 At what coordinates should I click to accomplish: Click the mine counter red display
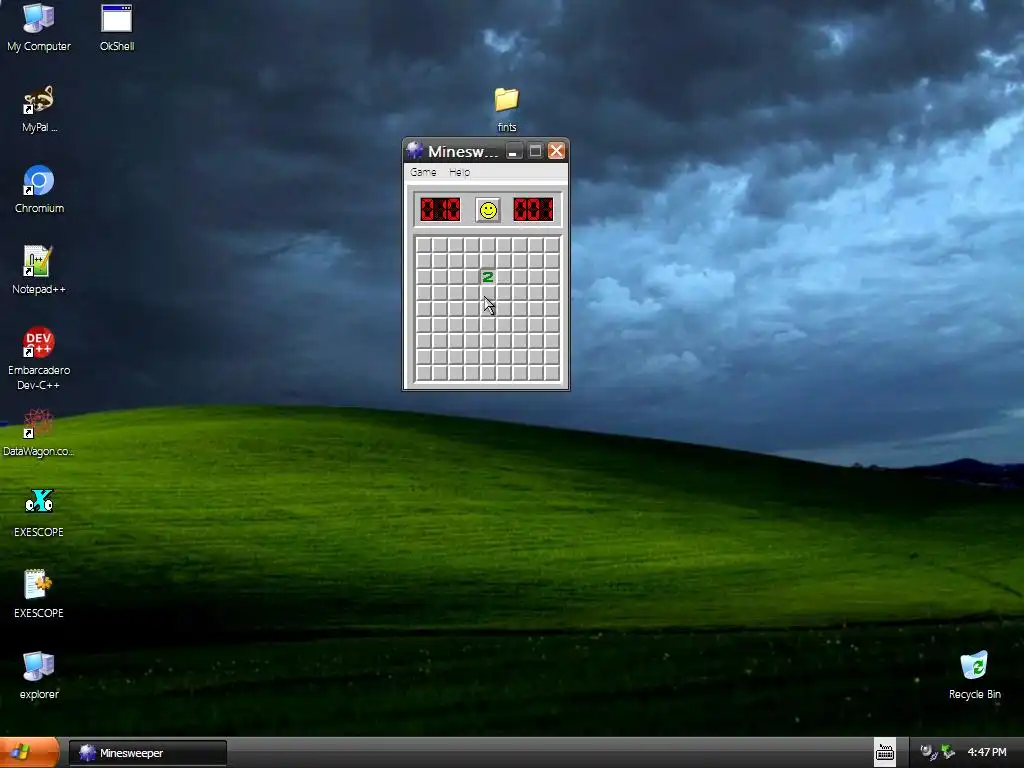(440, 210)
